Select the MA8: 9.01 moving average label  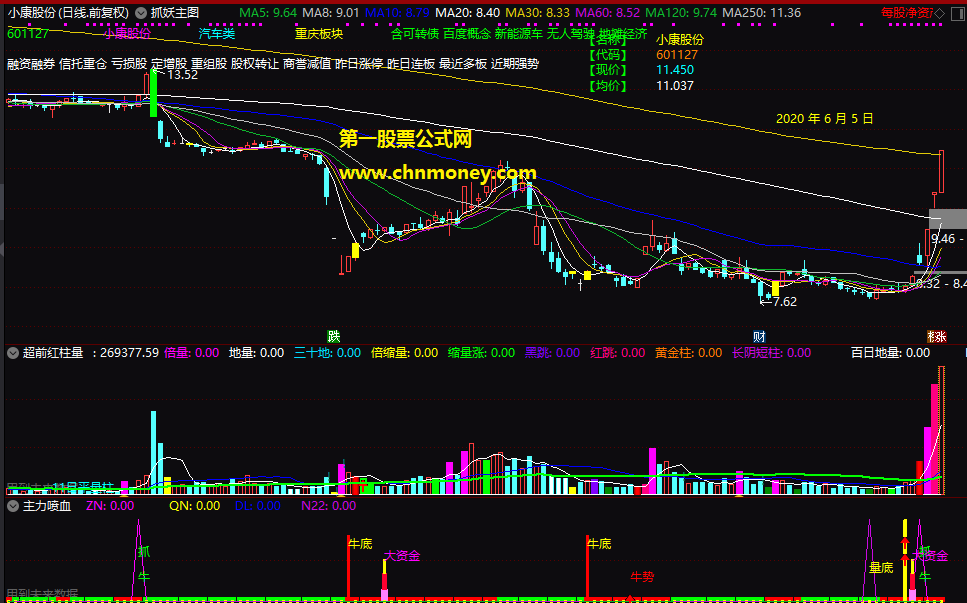331,13
